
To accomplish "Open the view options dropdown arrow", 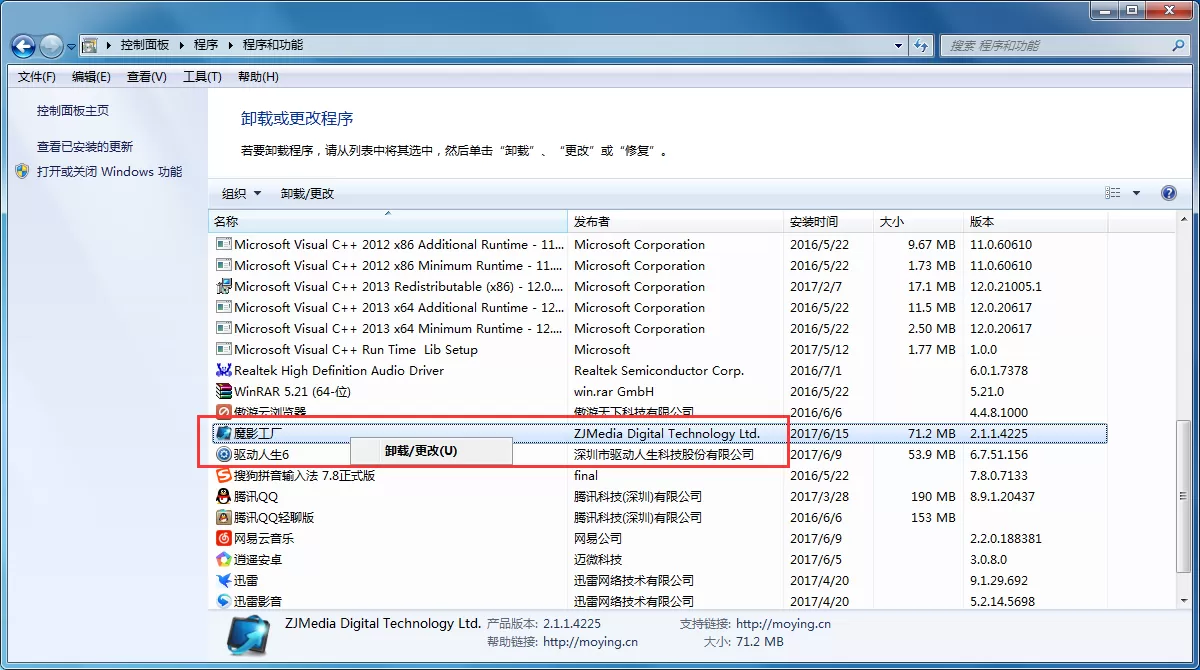I will tap(1136, 193).
